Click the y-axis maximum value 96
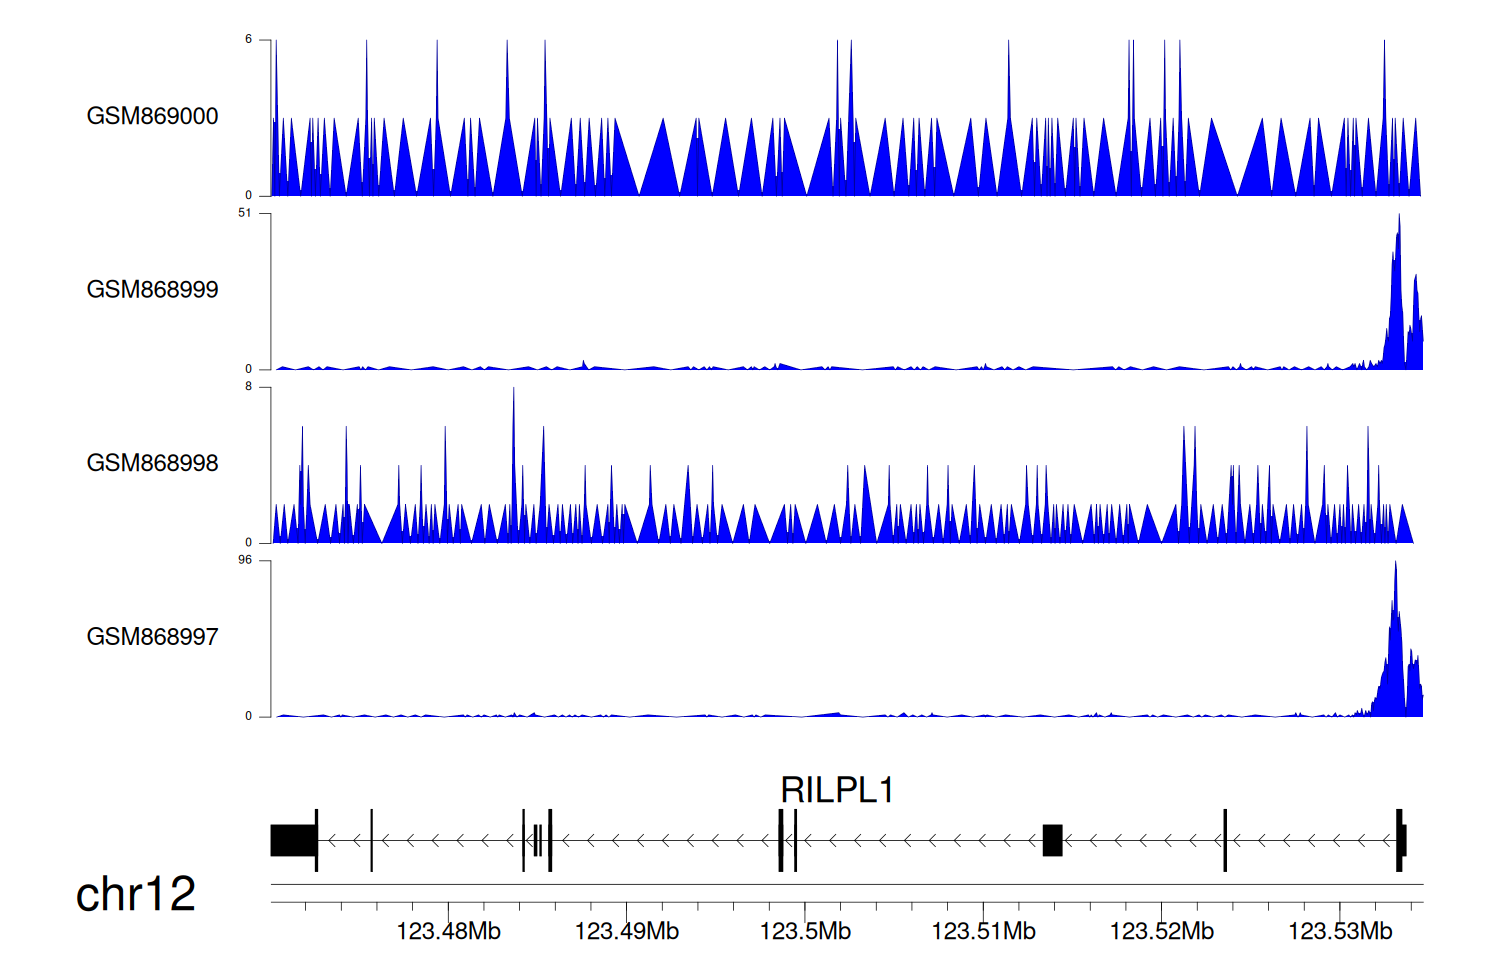This screenshot has height=980, width=1500. tap(245, 560)
